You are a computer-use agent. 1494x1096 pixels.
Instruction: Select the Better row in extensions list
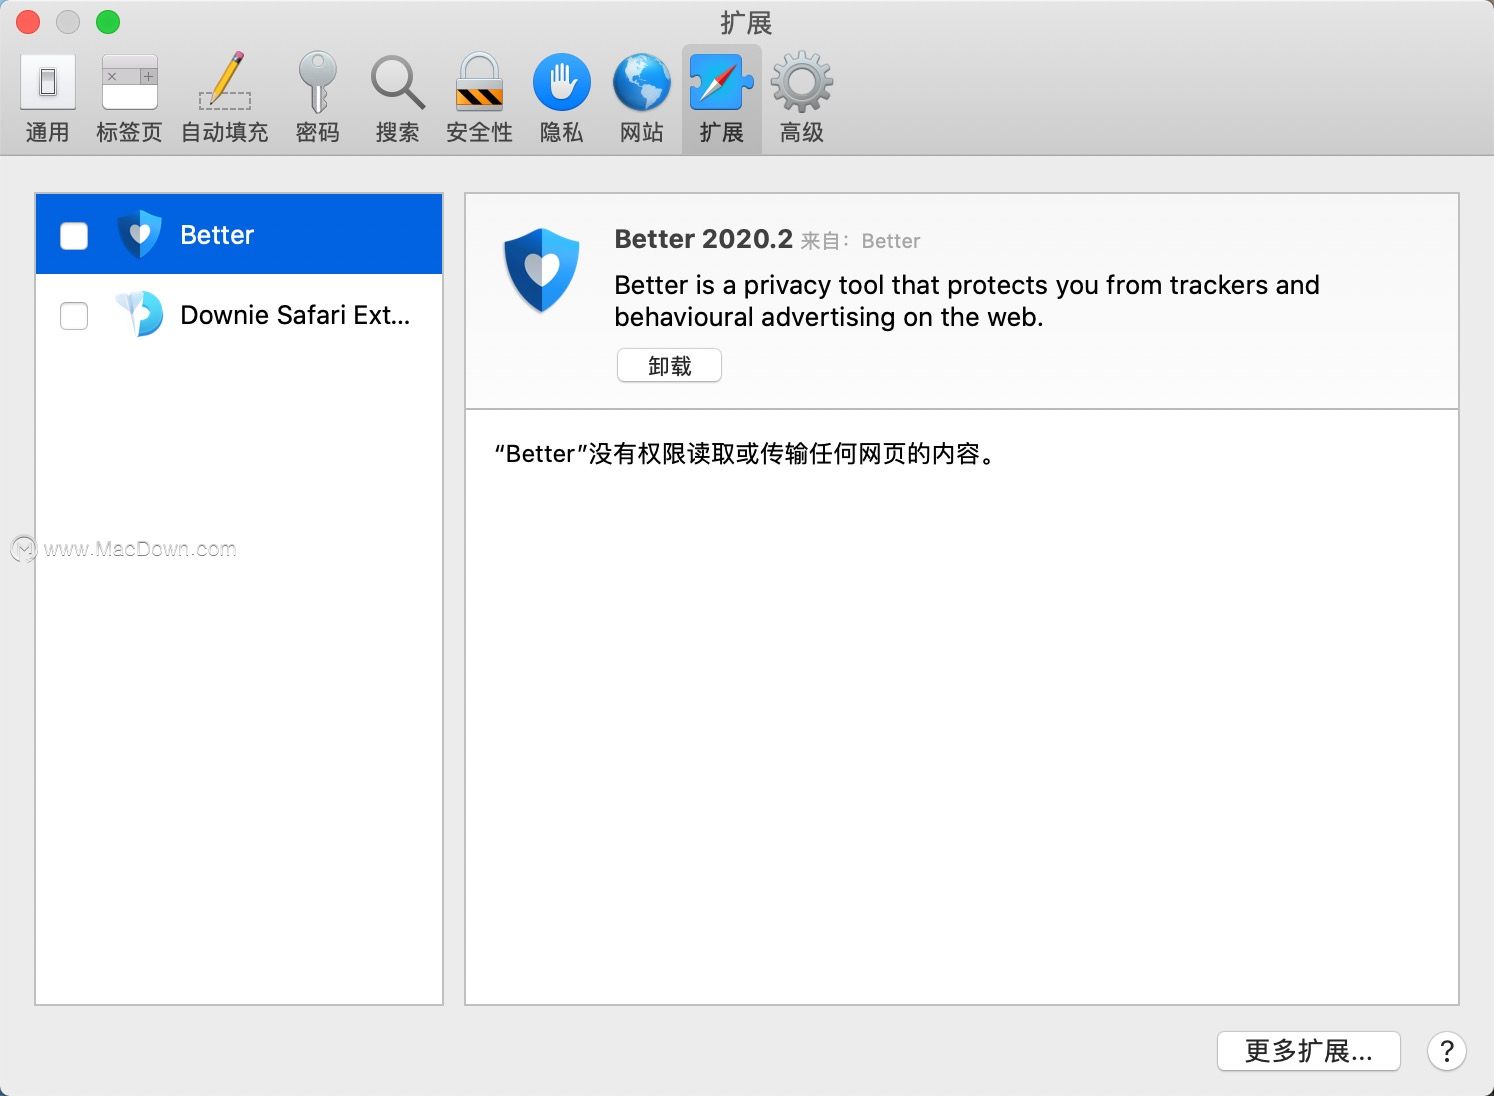tap(239, 234)
